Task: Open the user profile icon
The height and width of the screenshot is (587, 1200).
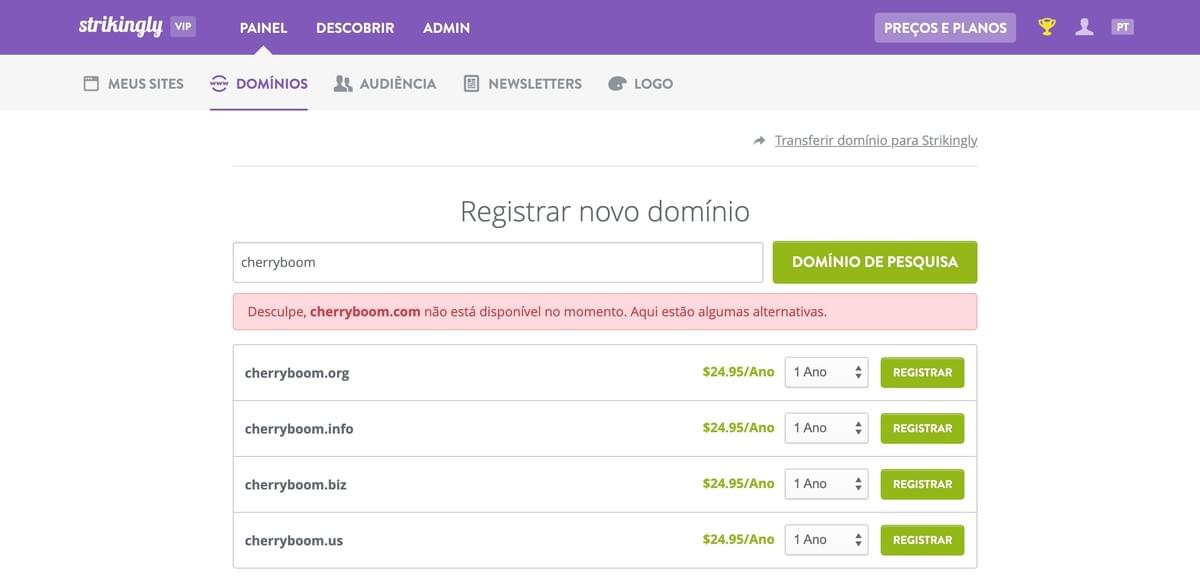Action: coord(1084,27)
